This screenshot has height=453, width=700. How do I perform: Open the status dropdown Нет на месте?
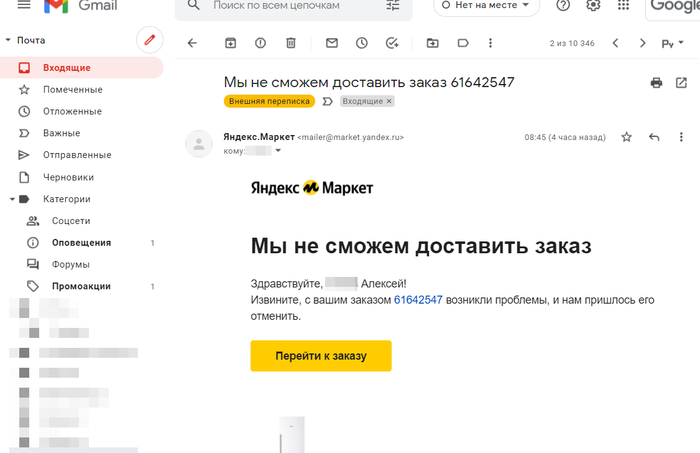tap(486, 5)
